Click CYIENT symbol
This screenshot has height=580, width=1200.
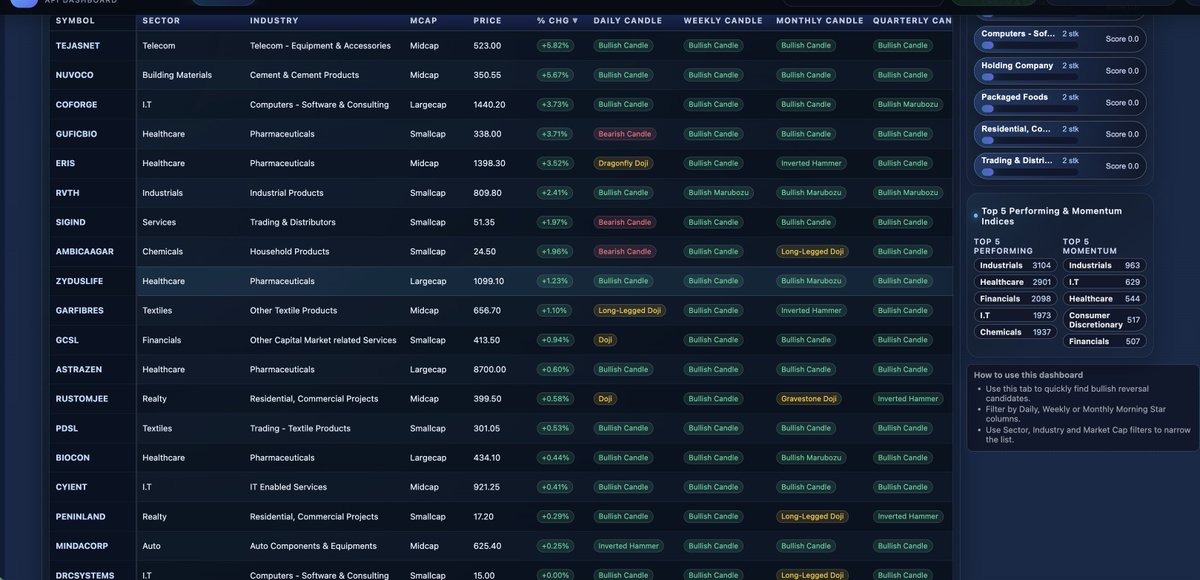click(x=72, y=487)
